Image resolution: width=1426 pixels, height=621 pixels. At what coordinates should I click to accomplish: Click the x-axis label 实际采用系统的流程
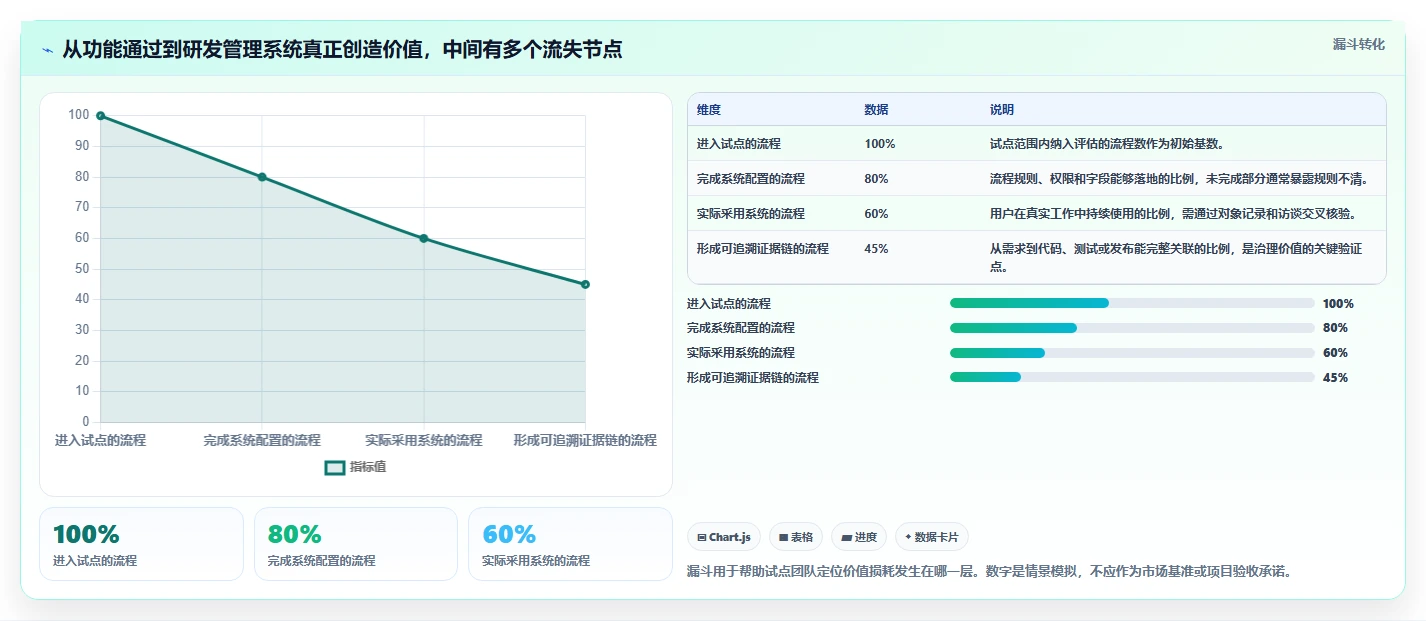(424, 440)
